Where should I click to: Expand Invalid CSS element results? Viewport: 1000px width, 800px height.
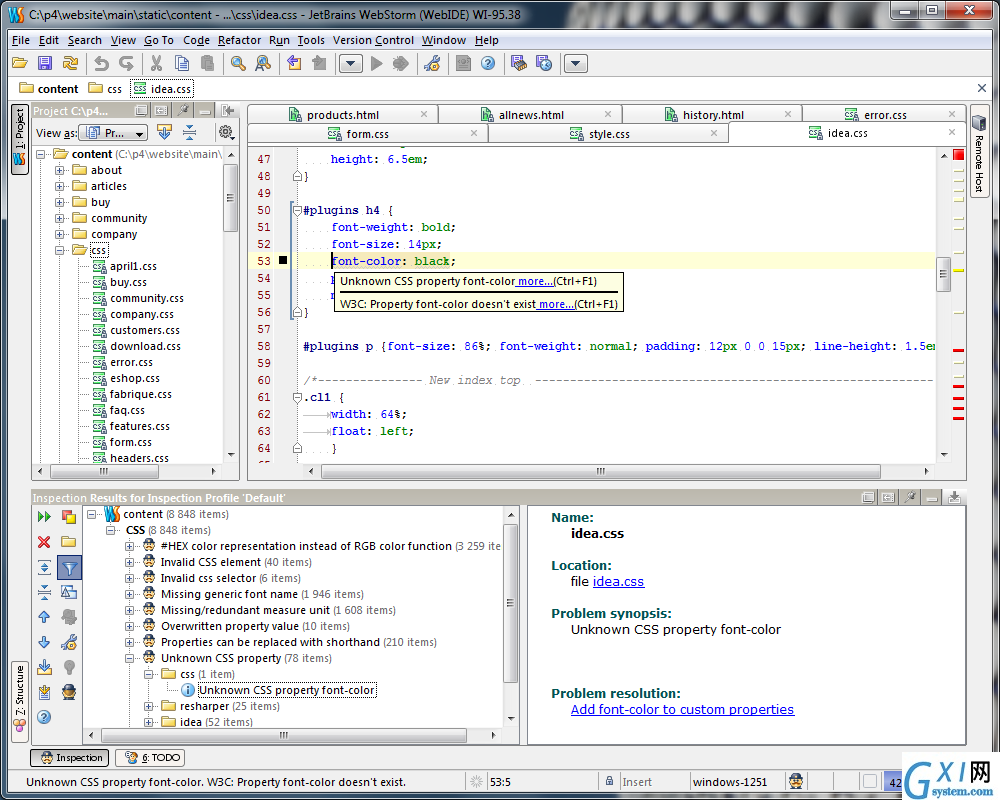129,562
